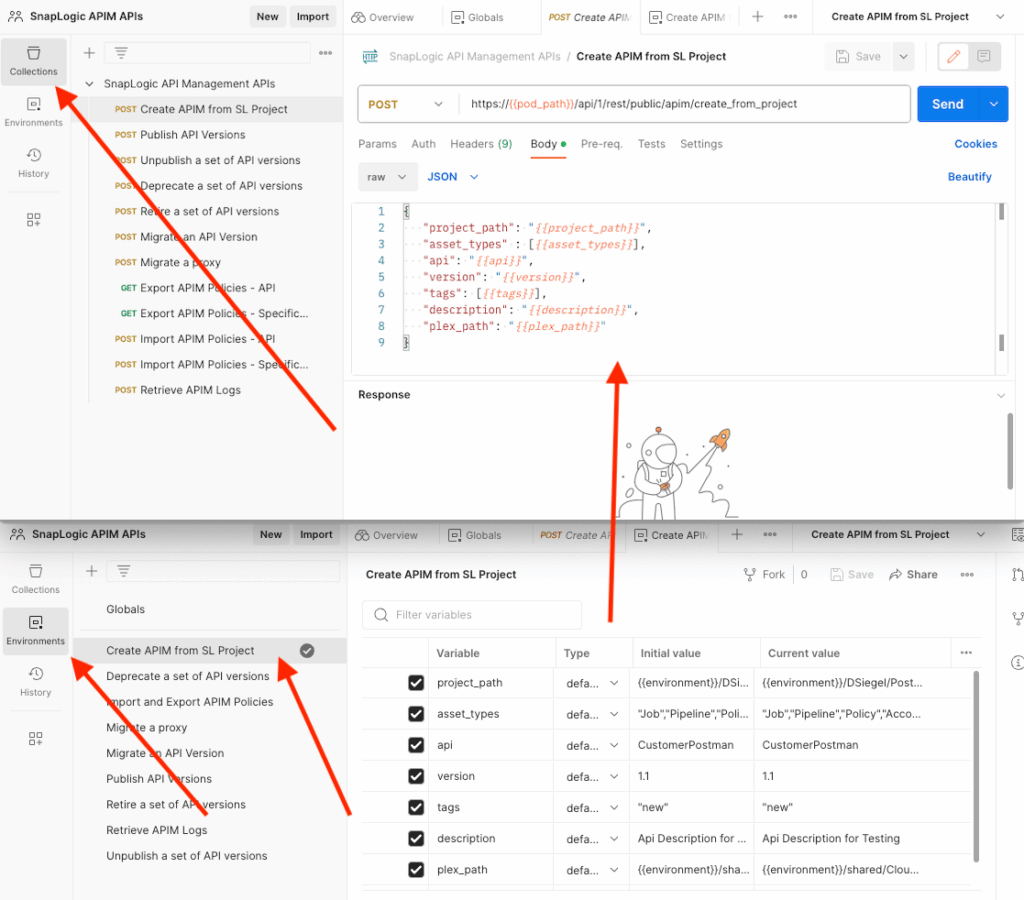This screenshot has height=900, width=1024.
Task: Click the Beautify link
Action: (969, 177)
